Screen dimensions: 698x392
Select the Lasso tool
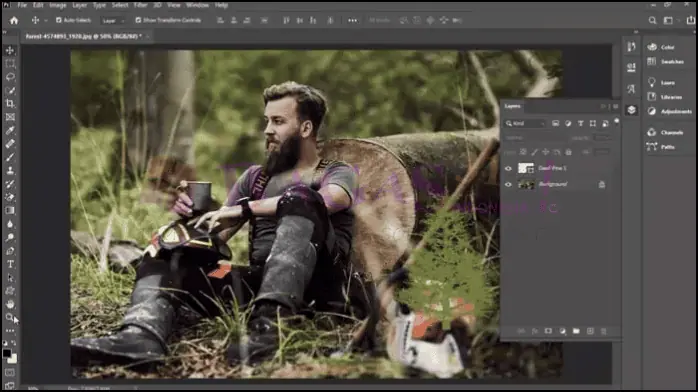tap(10, 77)
